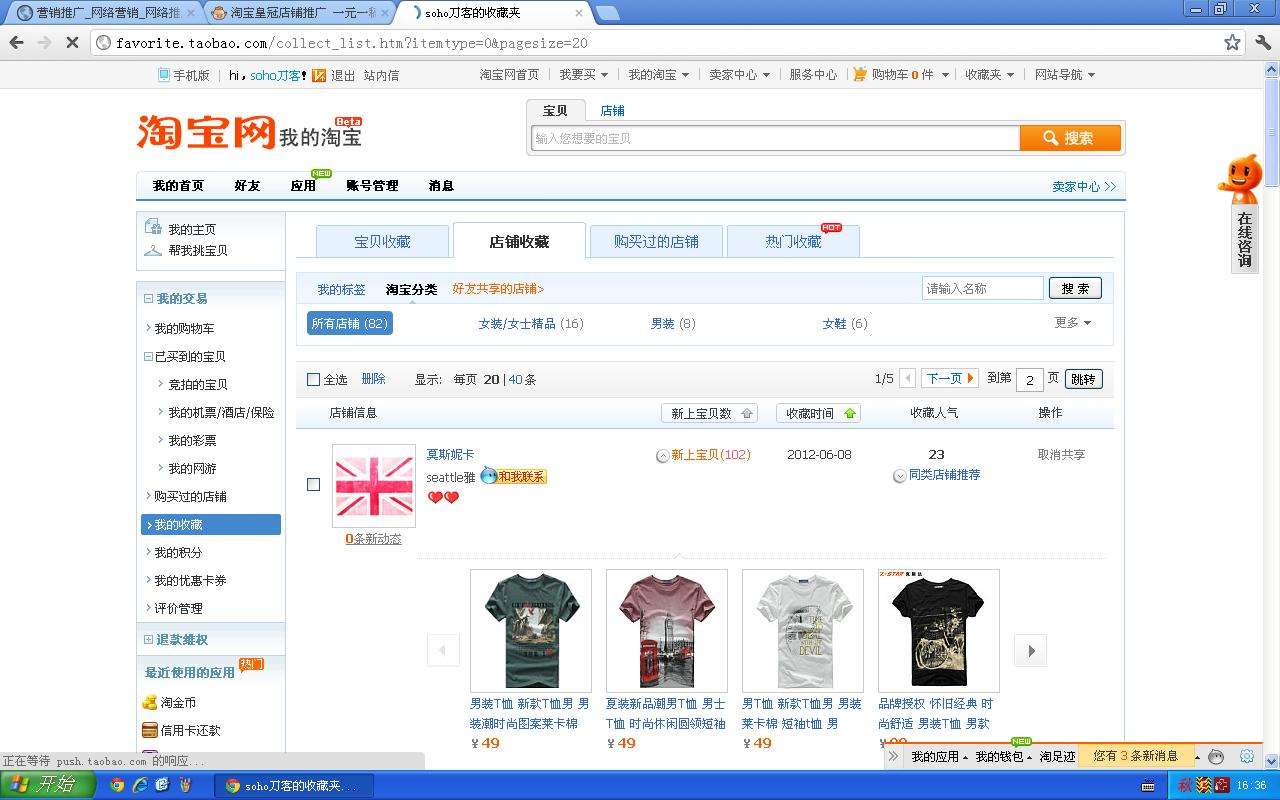Image resolution: width=1280 pixels, height=800 pixels.
Task: Click the browser bookmark star icon
Action: pyautogui.click(x=1232, y=43)
